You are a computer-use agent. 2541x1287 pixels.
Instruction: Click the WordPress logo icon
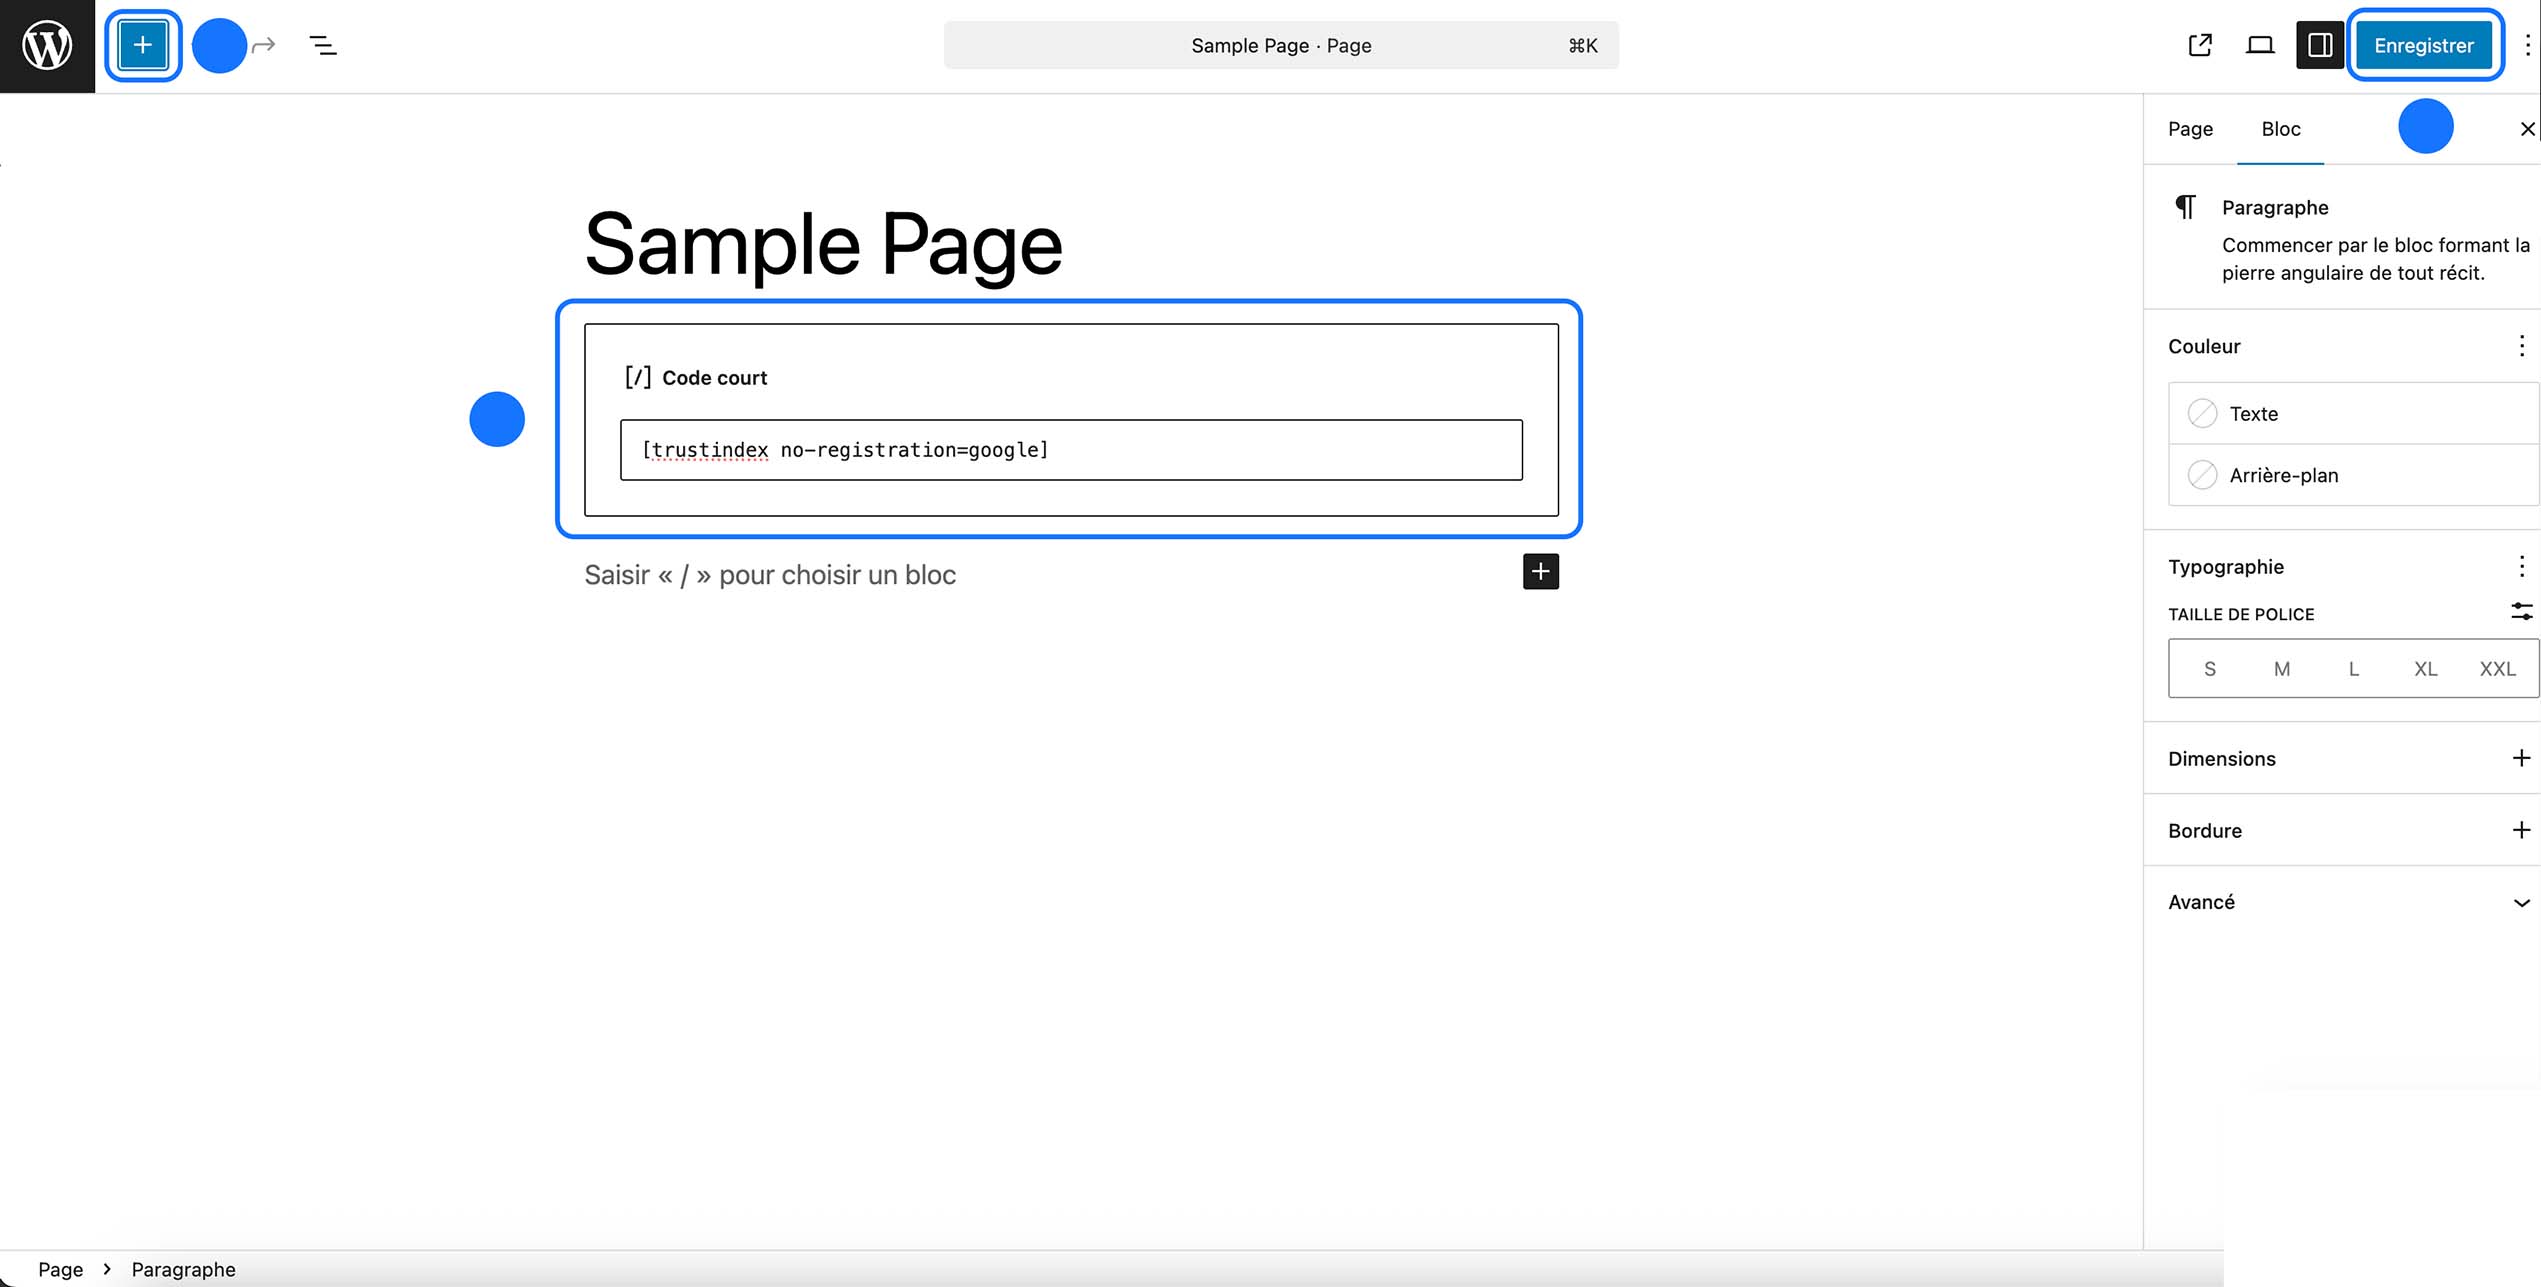[47, 45]
